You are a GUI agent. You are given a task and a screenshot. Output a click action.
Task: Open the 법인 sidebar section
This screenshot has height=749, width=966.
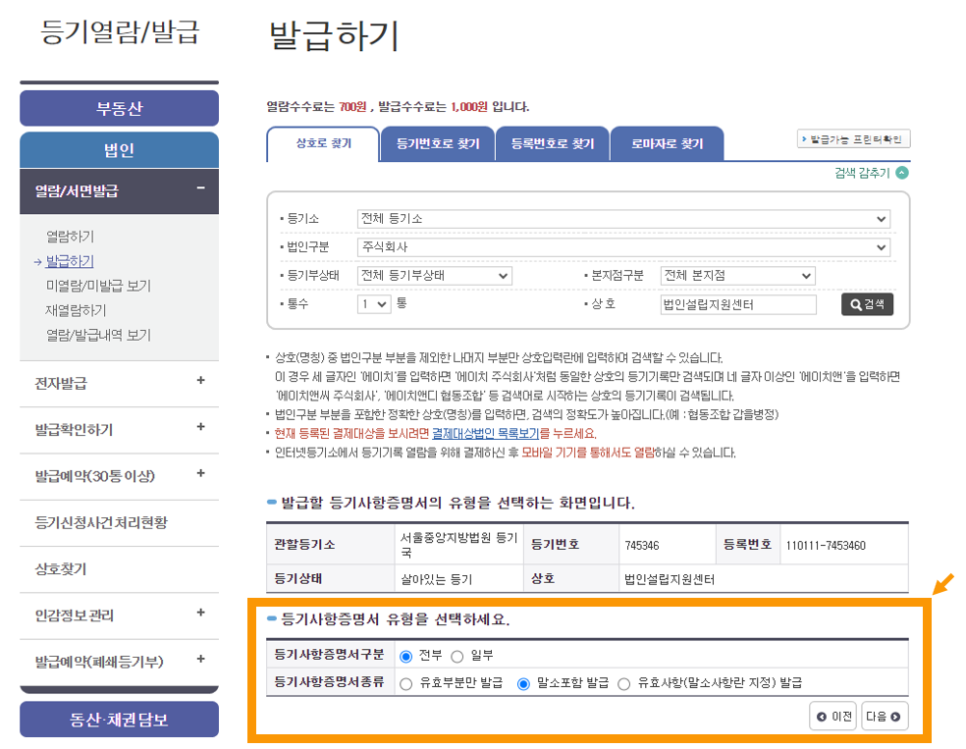point(120,150)
